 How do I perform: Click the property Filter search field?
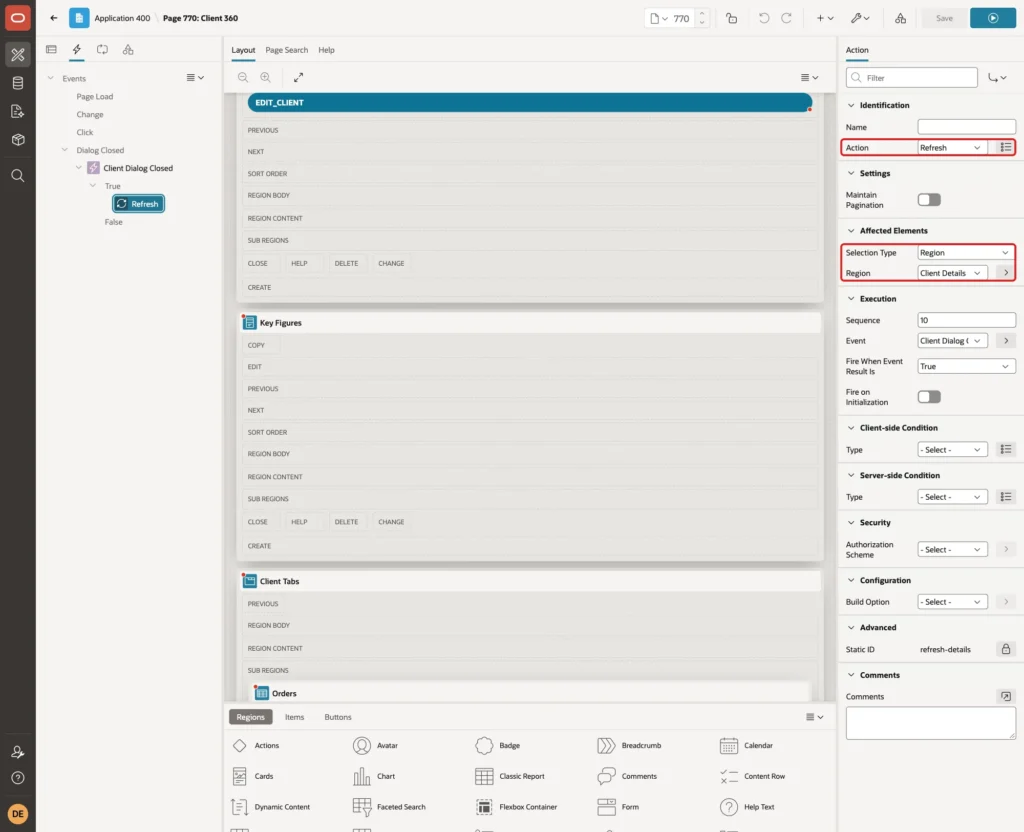[x=912, y=78]
